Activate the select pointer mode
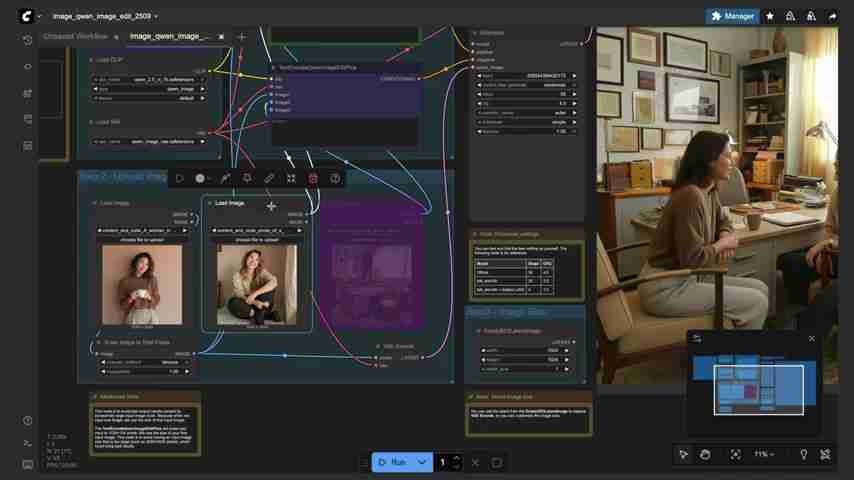Viewport: 854px width, 480px height. (x=684, y=454)
